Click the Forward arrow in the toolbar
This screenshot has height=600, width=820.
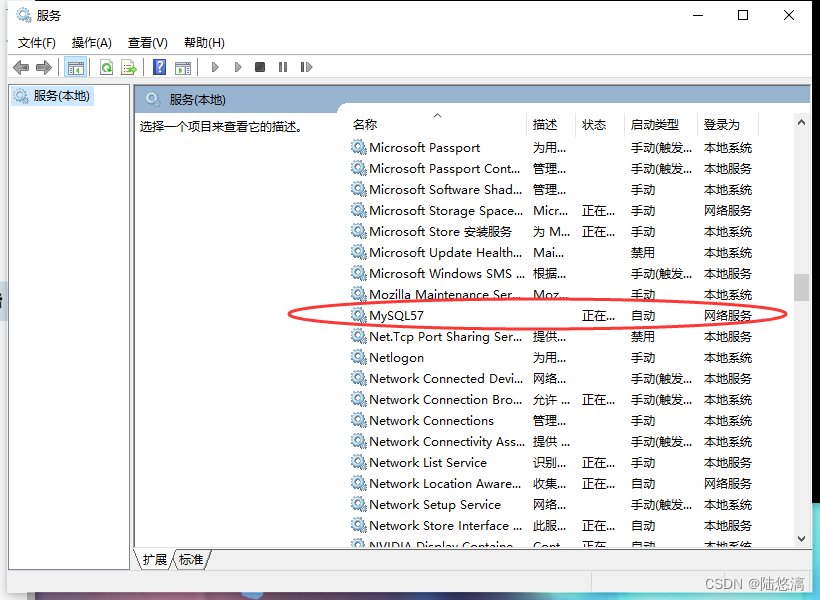(43, 67)
